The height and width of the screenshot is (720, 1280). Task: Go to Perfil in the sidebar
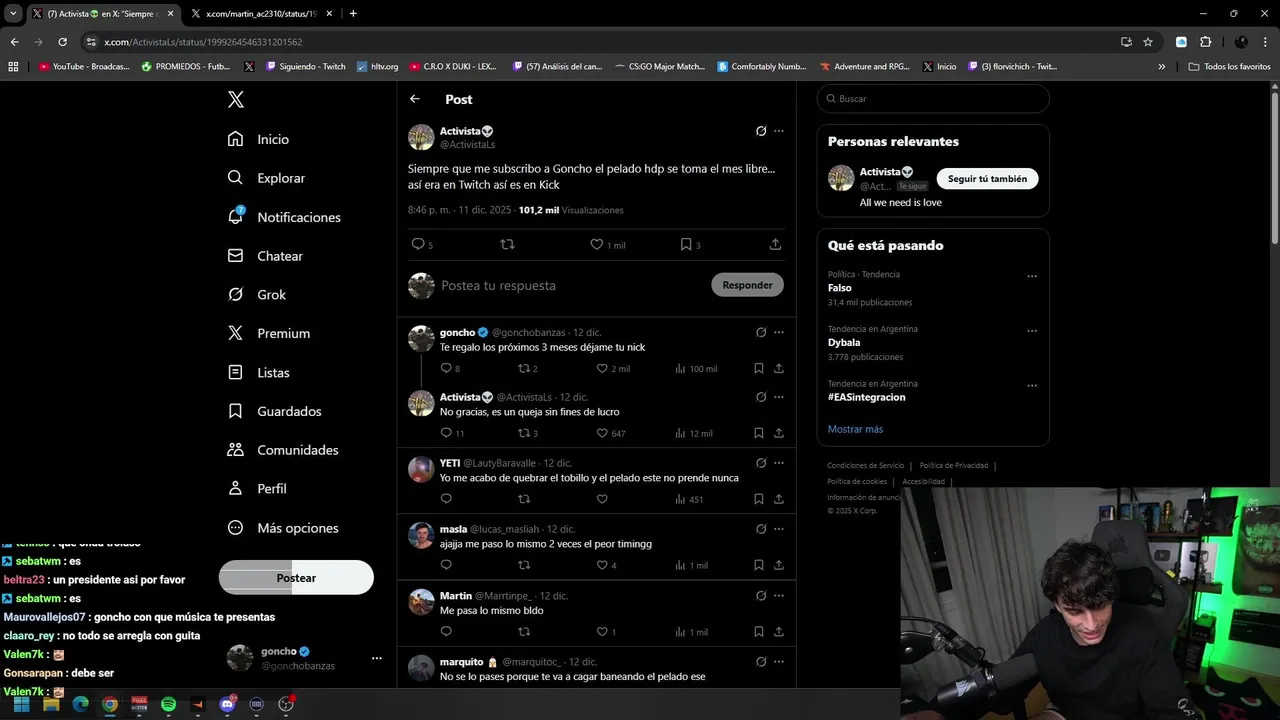click(x=257, y=489)
